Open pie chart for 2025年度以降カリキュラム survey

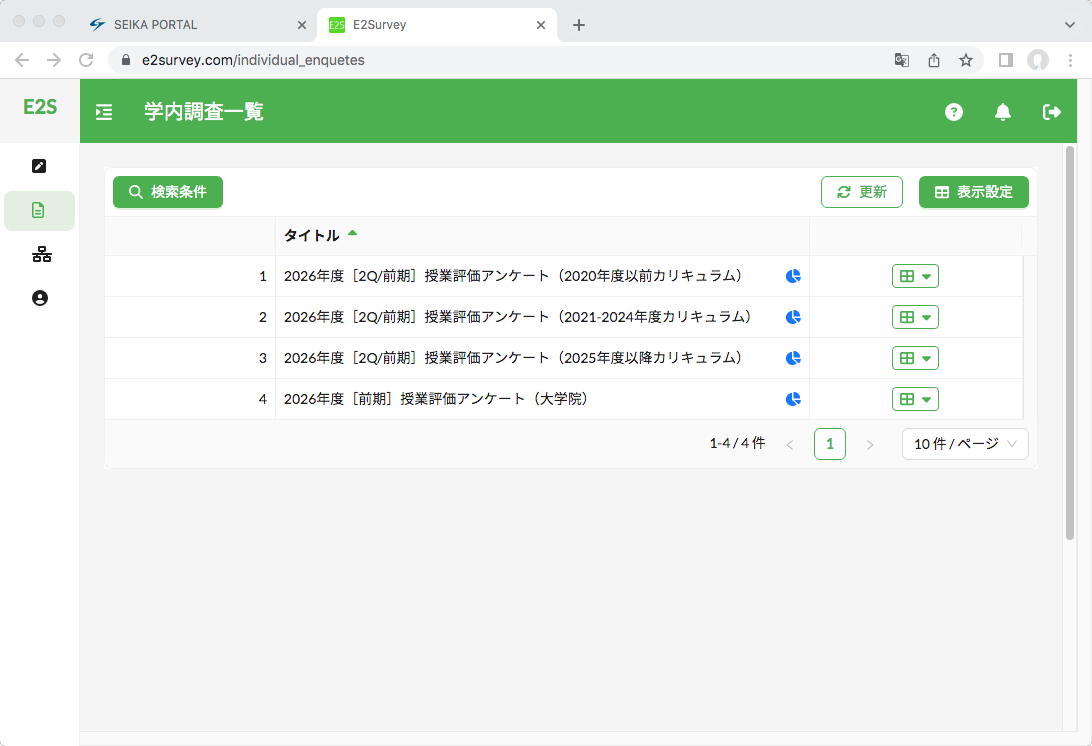tap(793, 358)
